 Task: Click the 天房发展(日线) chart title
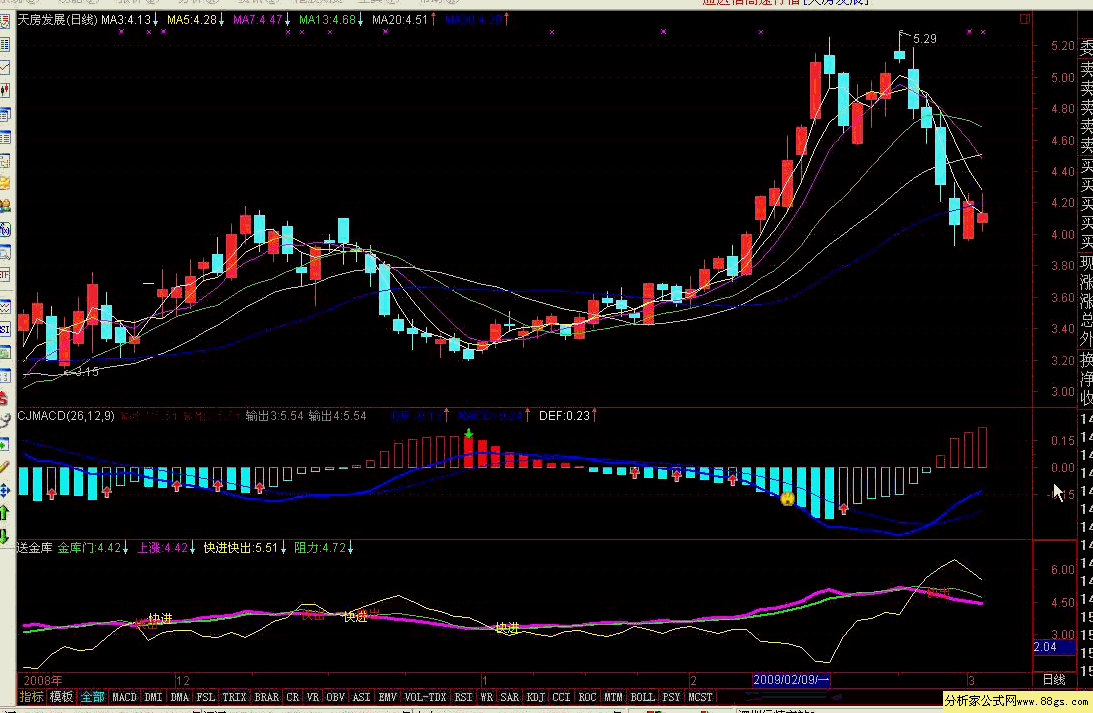point(58,20)
